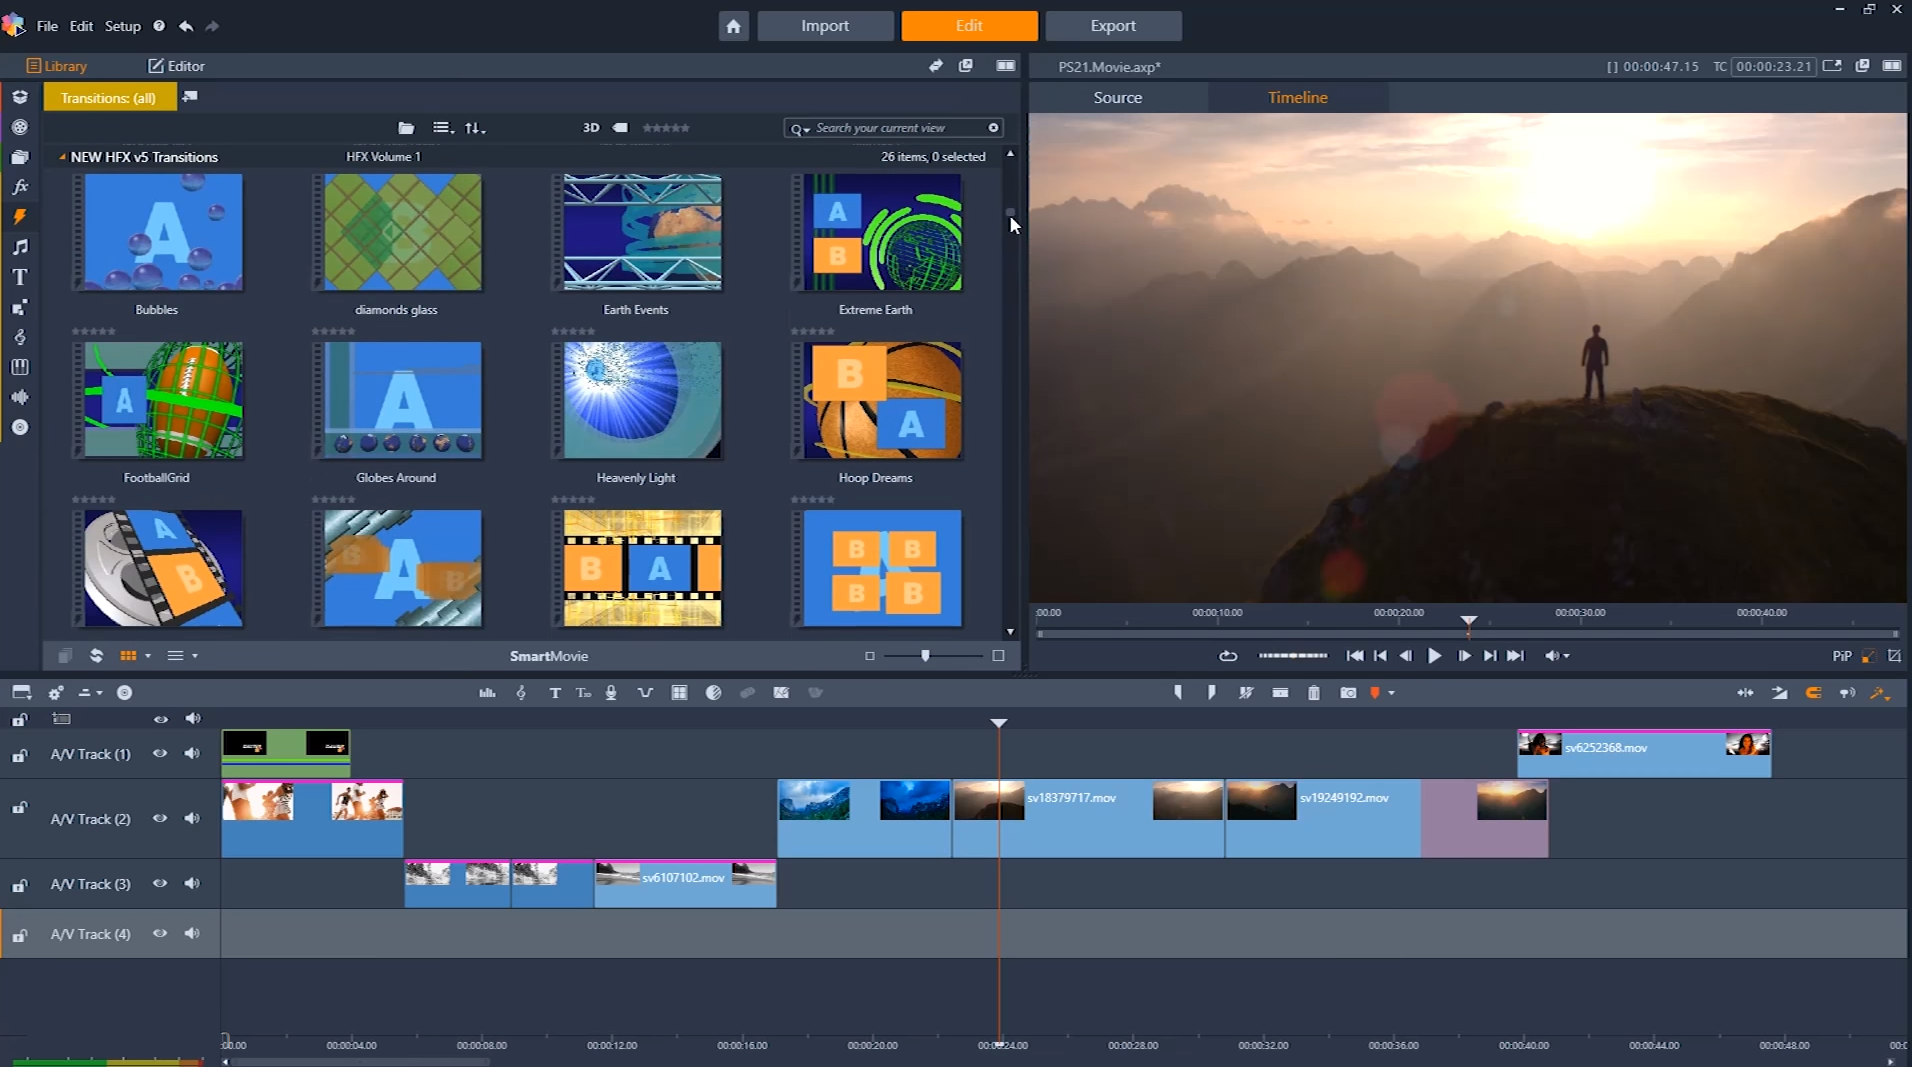Toggle magnetic snapping on timeline
The image size is (1912, 1067).
pyautogui.click(x=1813, y=693)
